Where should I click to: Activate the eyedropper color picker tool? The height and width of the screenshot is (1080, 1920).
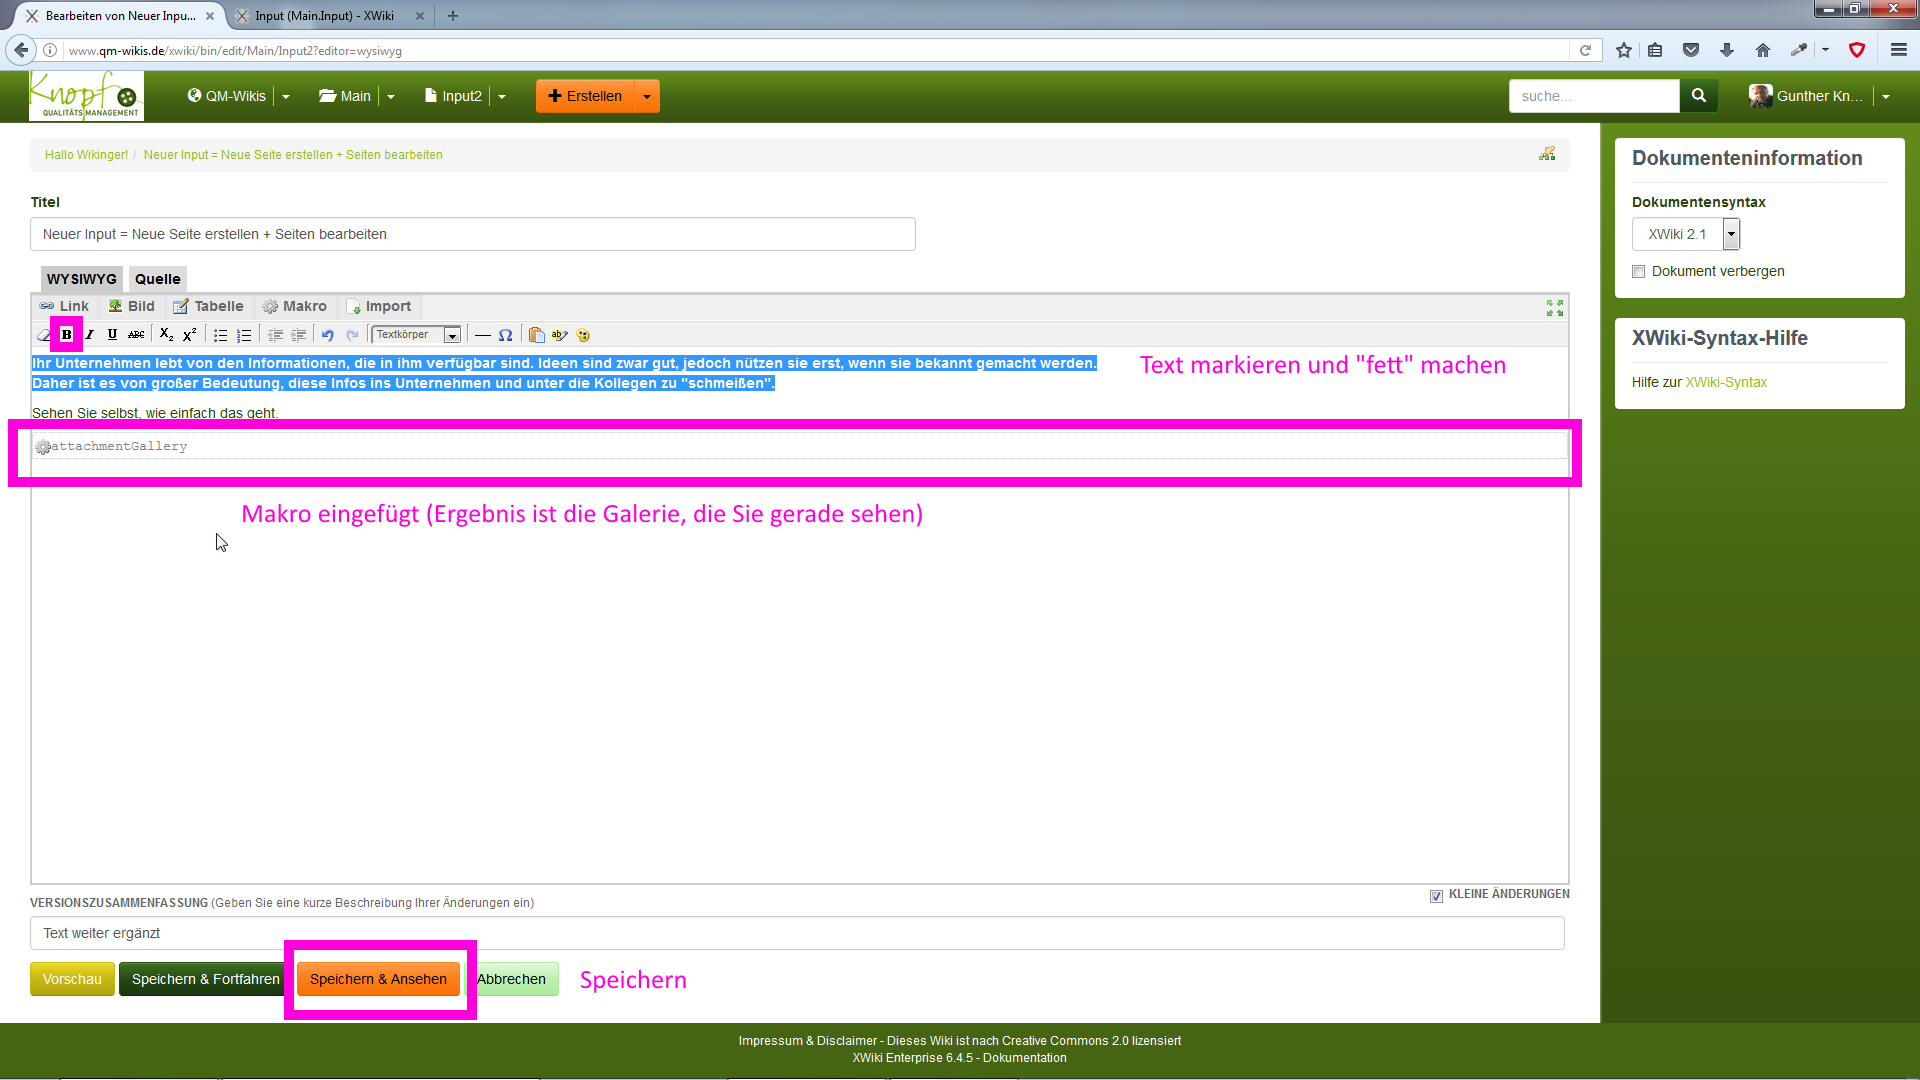coord(1799,50)
